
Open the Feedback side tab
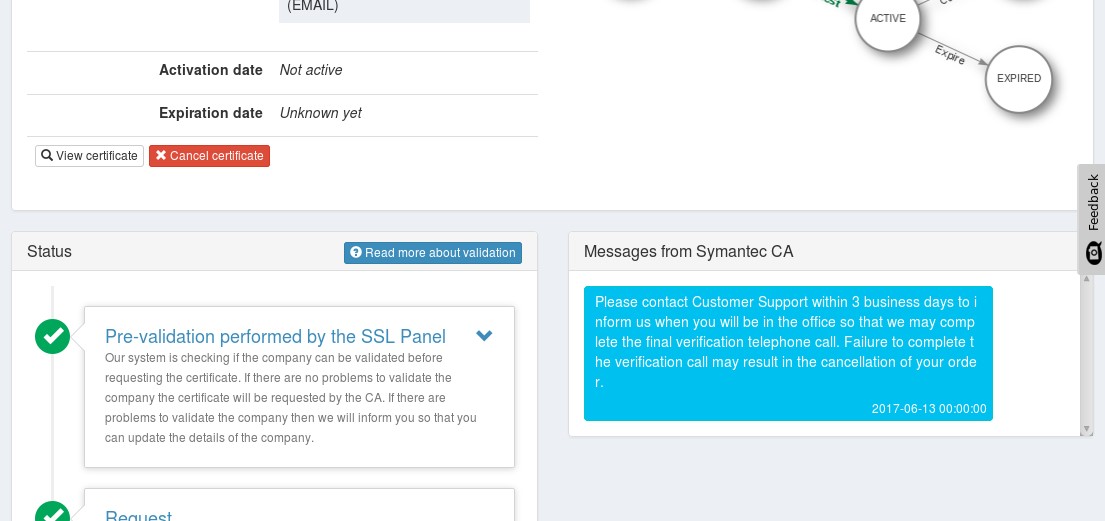pyautogui.click(x=1092, y=219)
